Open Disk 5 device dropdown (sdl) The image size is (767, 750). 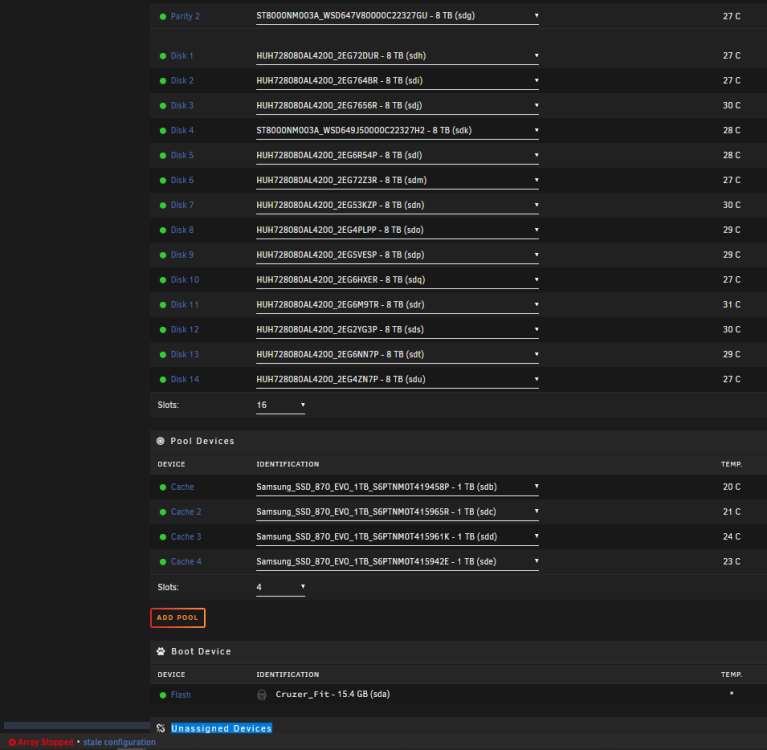[x=397, y=156]
